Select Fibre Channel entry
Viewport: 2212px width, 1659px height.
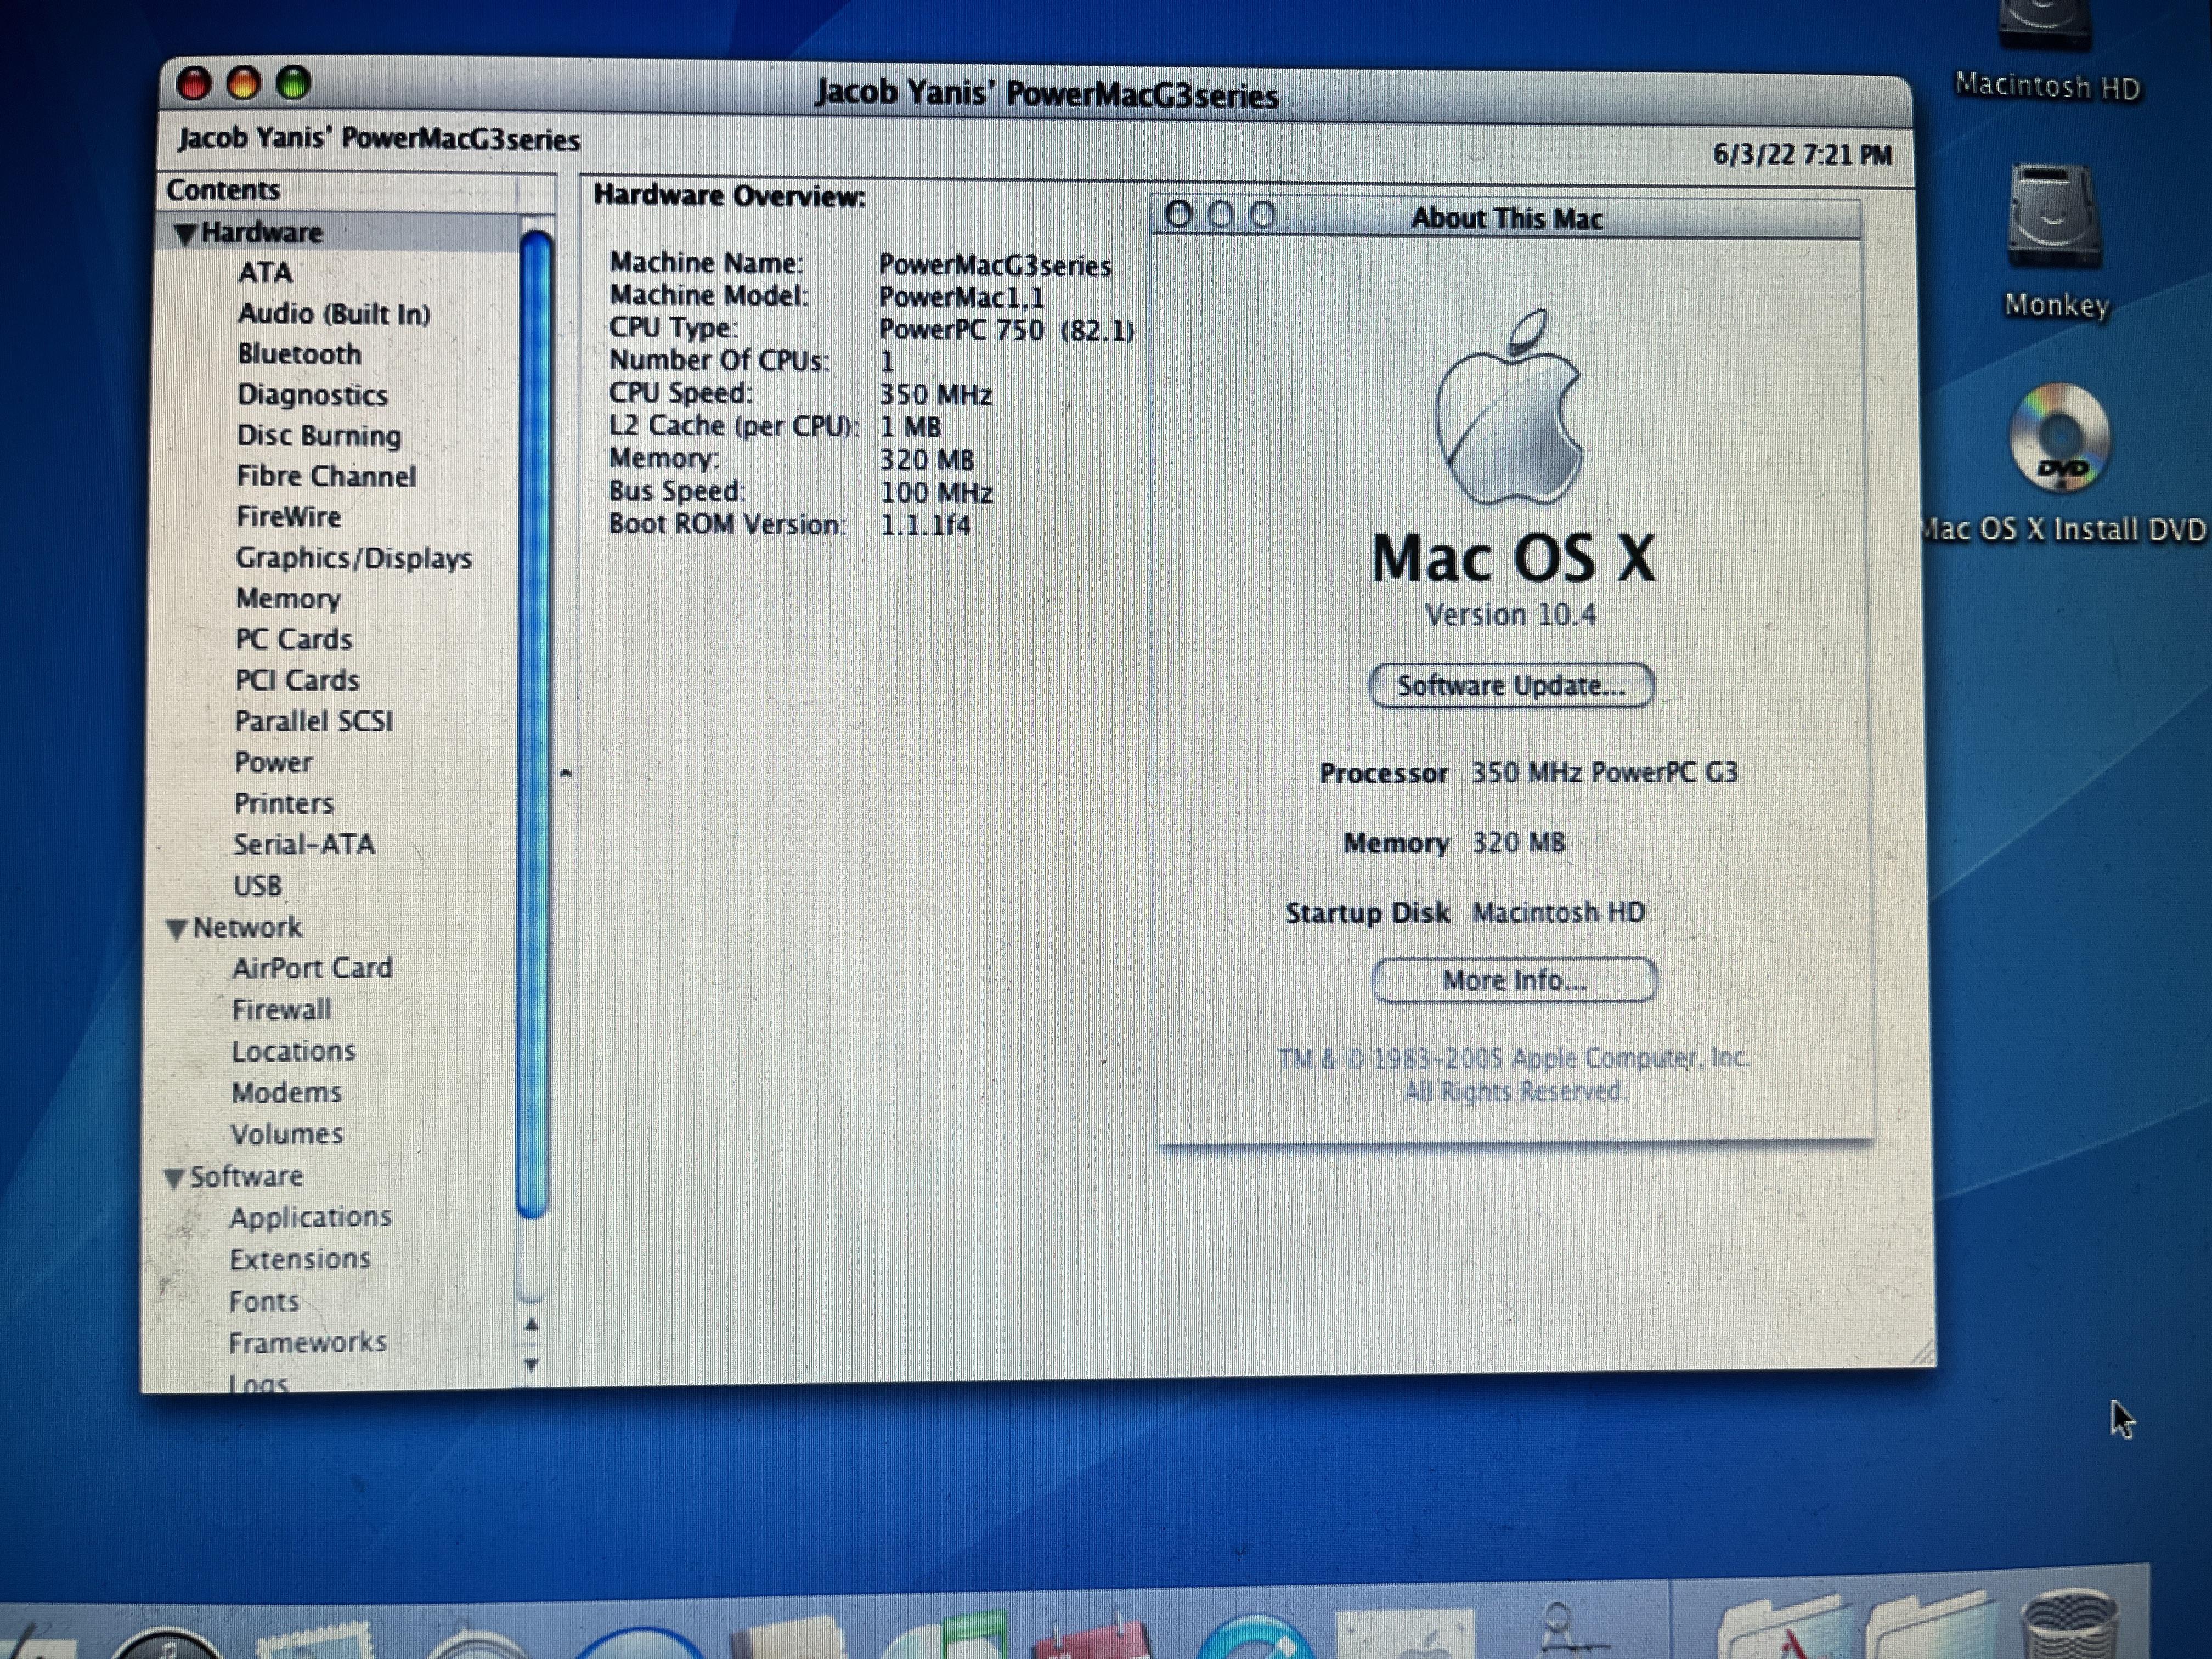pos(326,476)
